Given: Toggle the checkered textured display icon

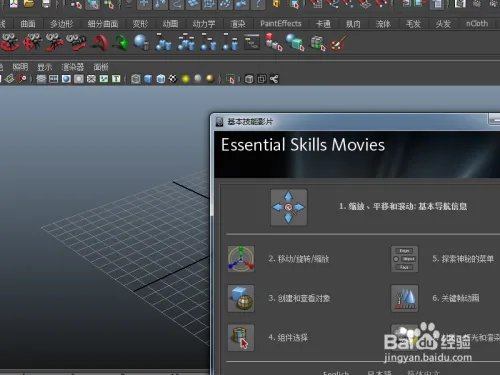Looking at the screenshot, I should tap(173, 79).
